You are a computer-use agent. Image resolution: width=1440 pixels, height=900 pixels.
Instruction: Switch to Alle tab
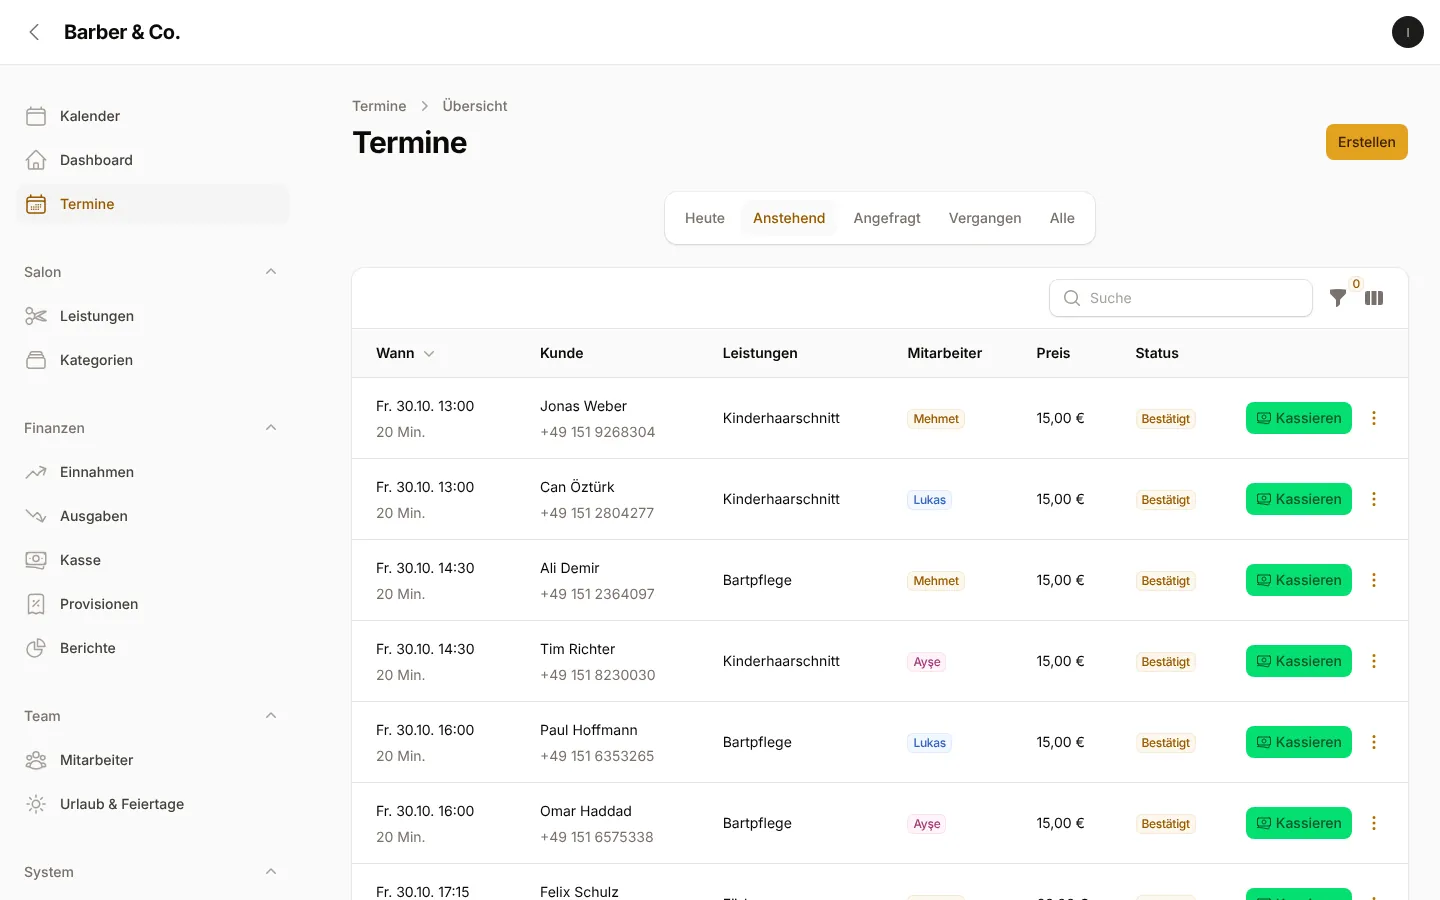click(1062, 218)
